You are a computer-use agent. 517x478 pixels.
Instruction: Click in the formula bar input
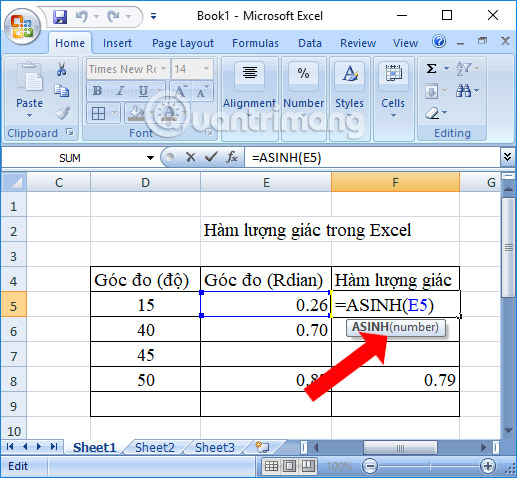[372, 157]
